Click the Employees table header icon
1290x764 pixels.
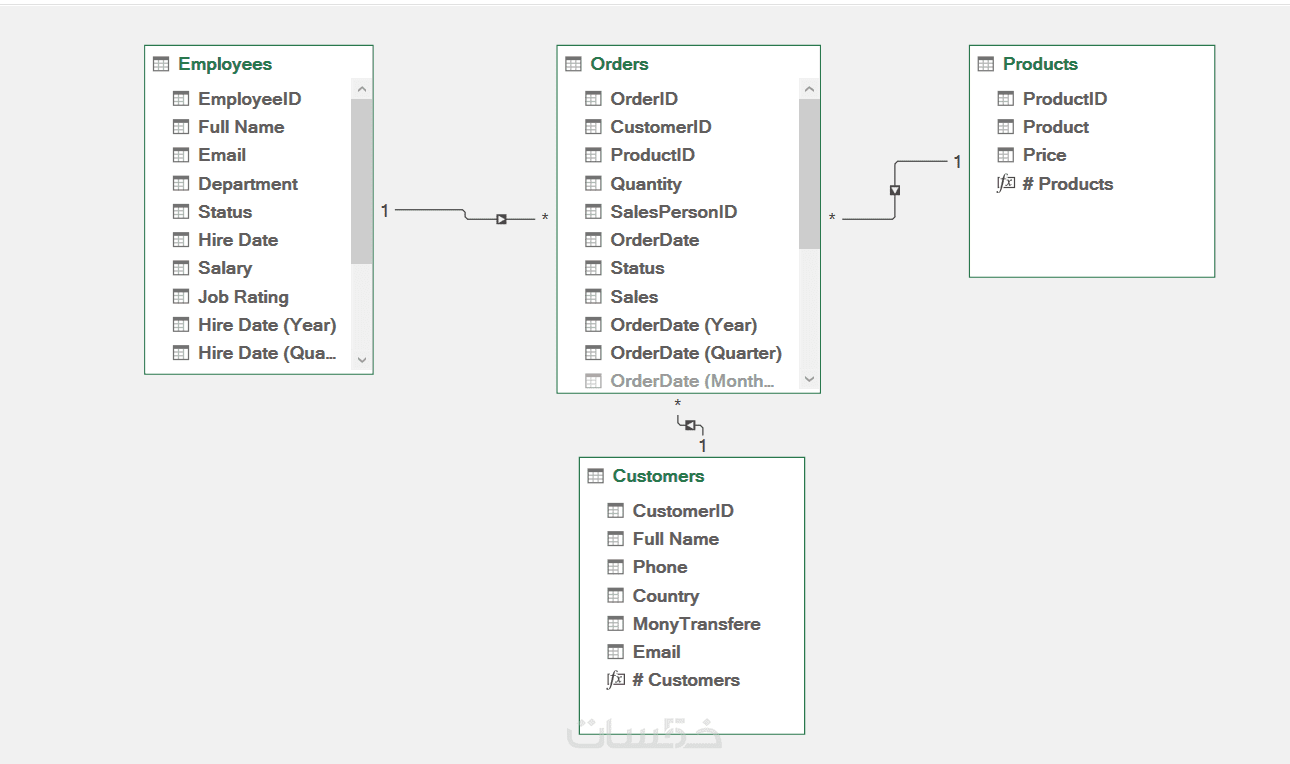(x=161, y=64)
